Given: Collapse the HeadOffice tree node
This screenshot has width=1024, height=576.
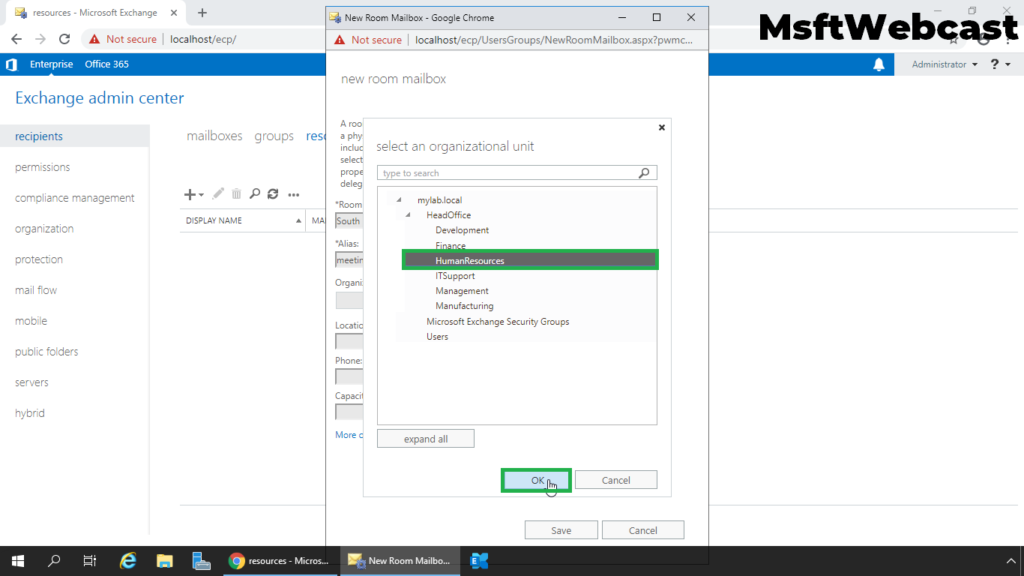Looking at the screenshot, I should click(x=408, y=215).
